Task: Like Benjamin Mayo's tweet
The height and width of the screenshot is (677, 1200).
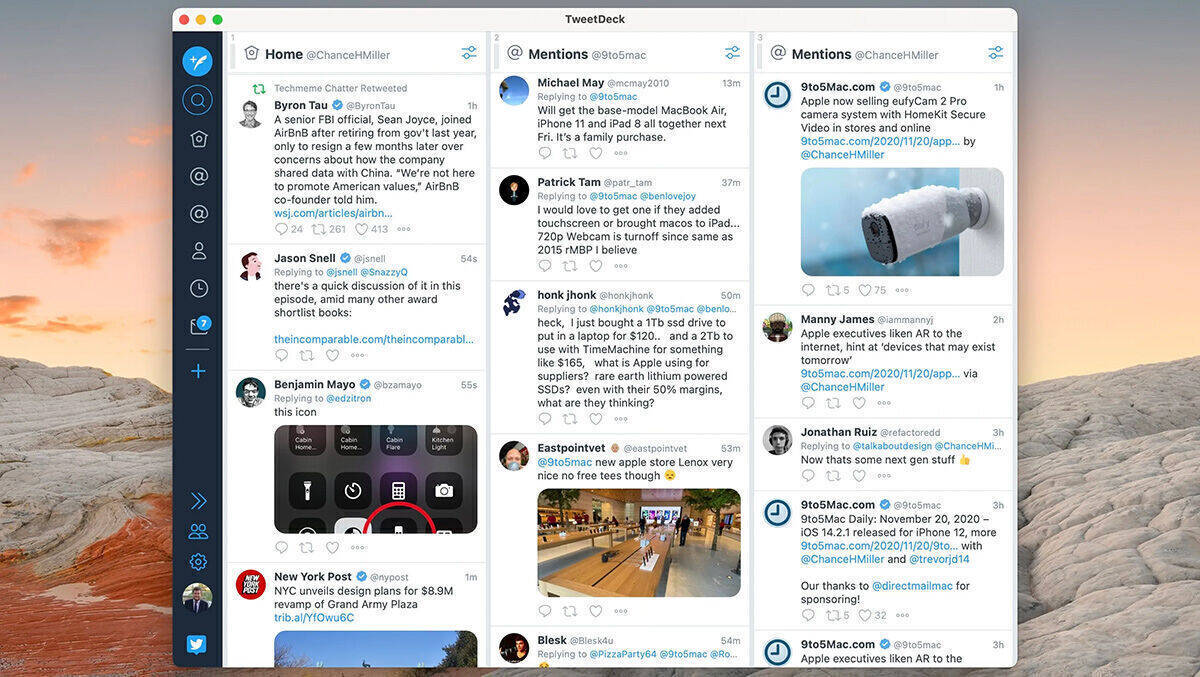Action: pyautogui.click(x=332, y=547)
